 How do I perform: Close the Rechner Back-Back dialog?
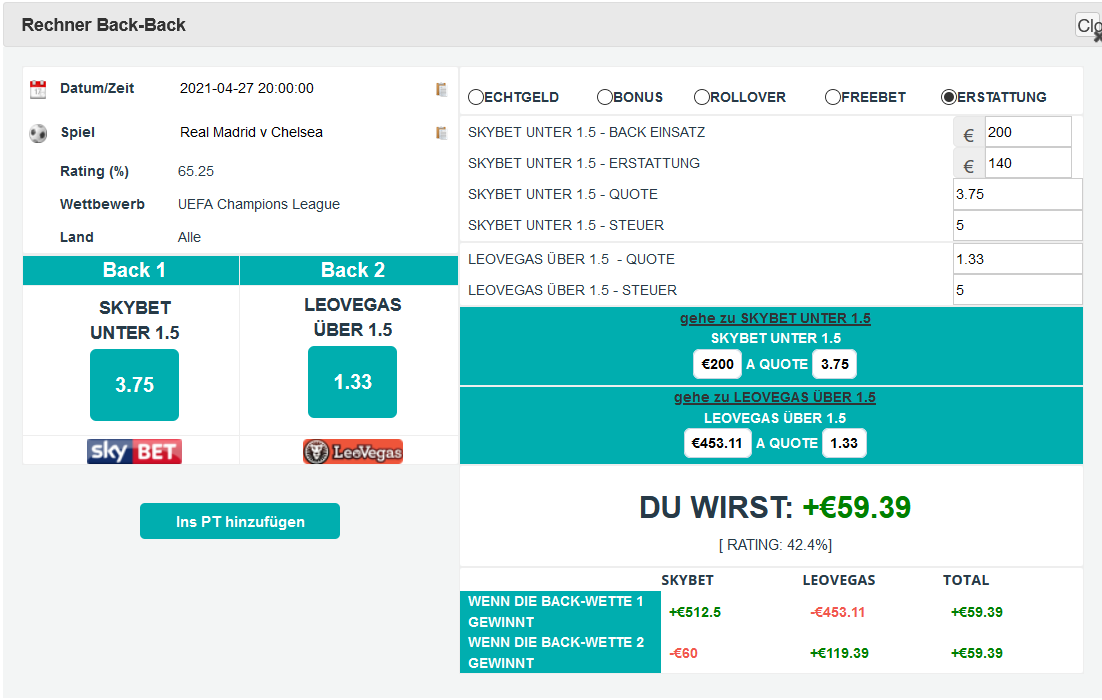click(1088, 27)
